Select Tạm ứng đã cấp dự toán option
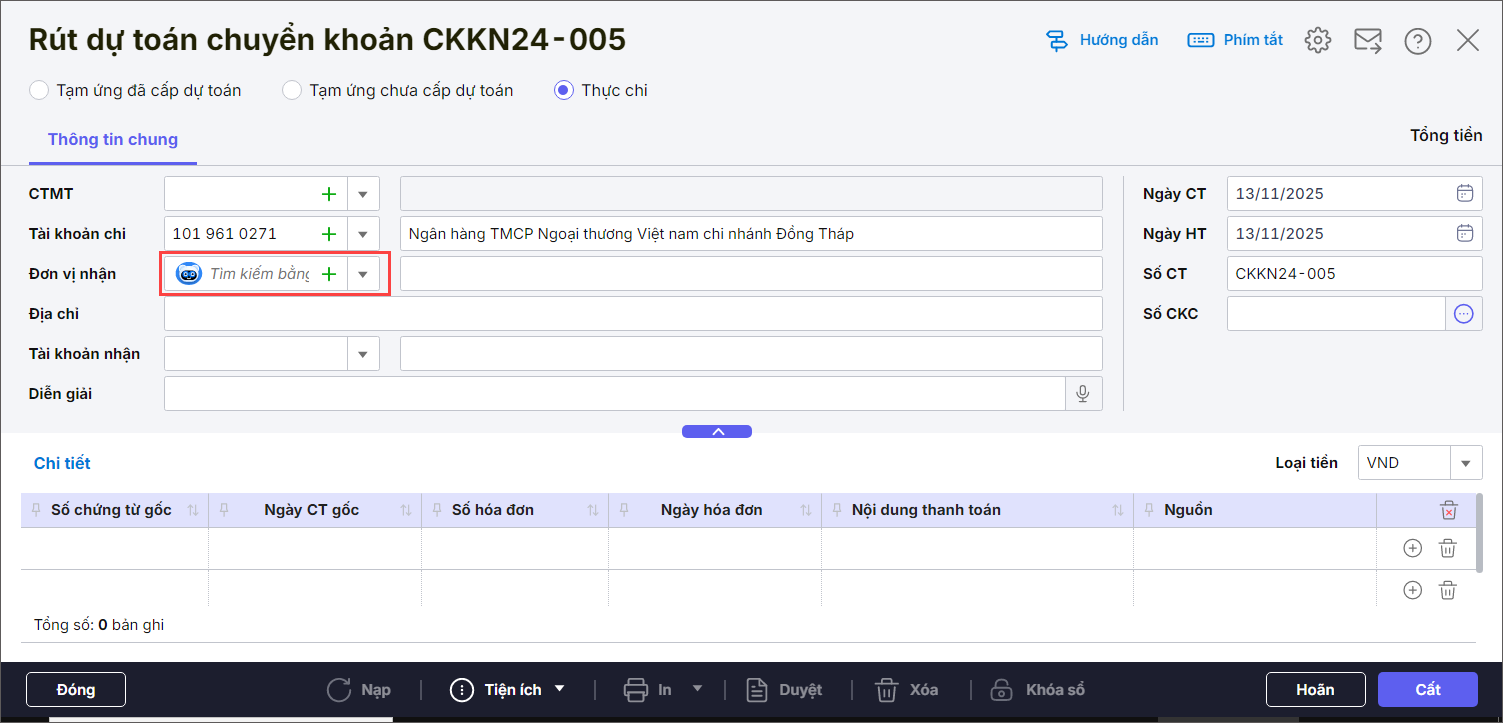Screen dimensions: 1503x723 (39, 91)
